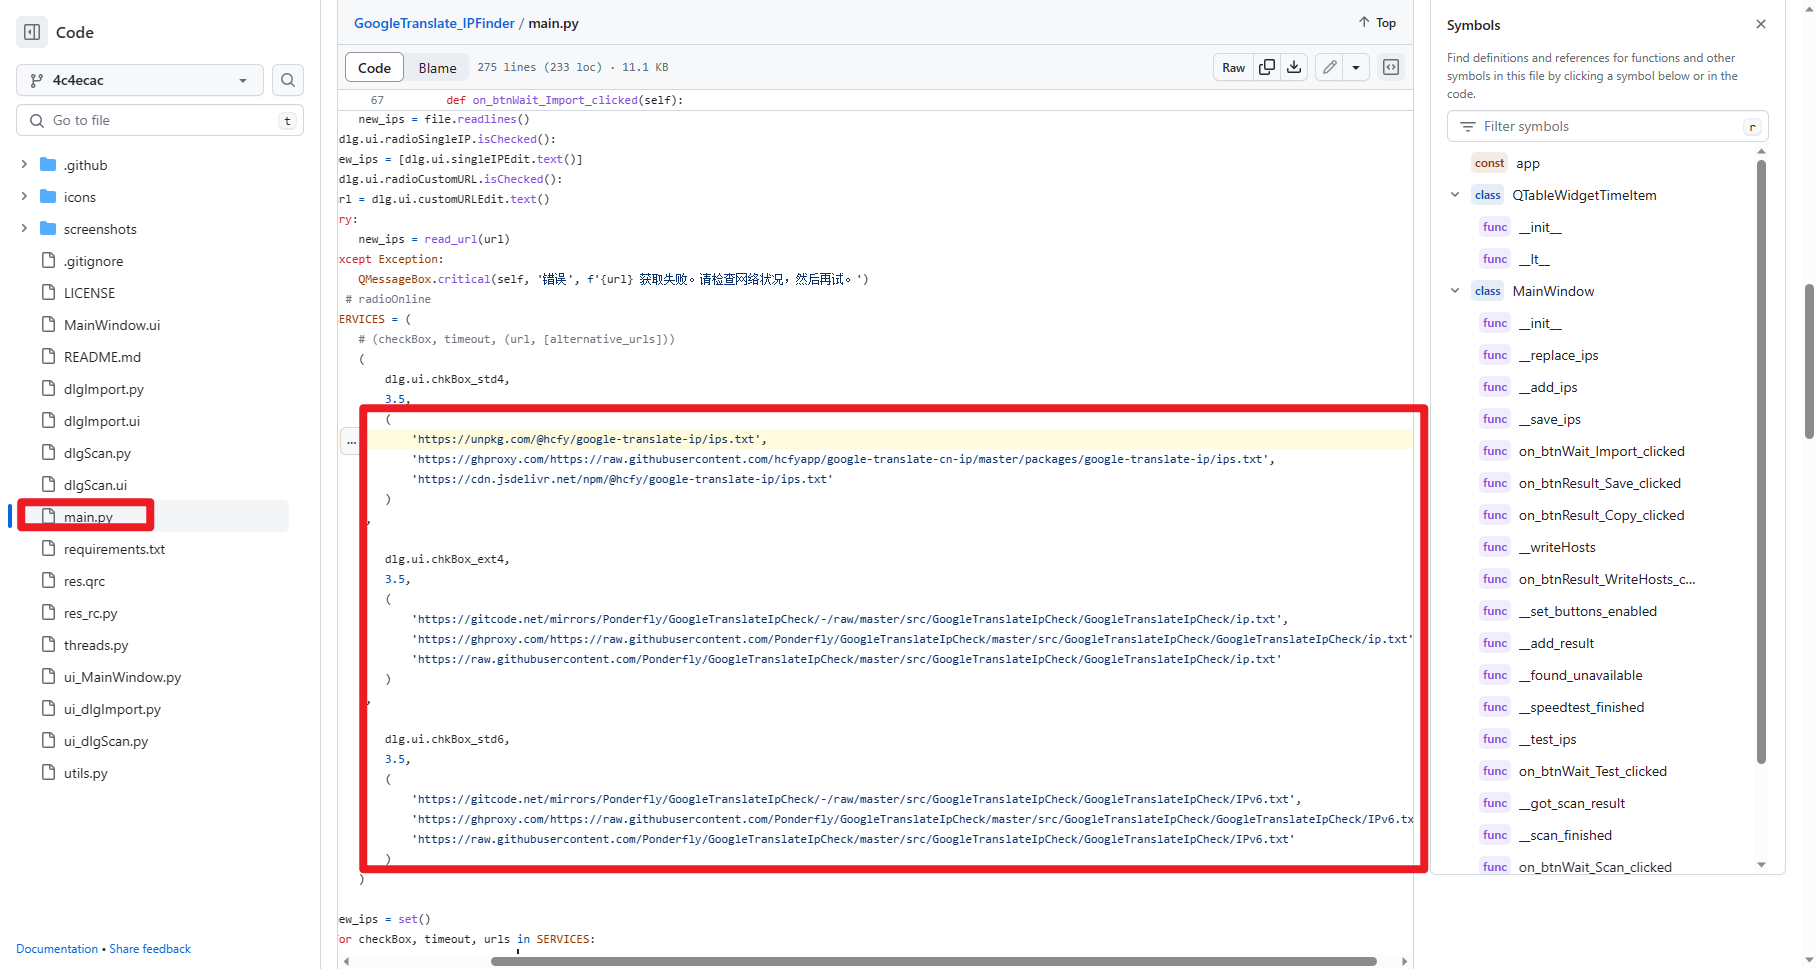Open the Raw file view

(1233, 67)
